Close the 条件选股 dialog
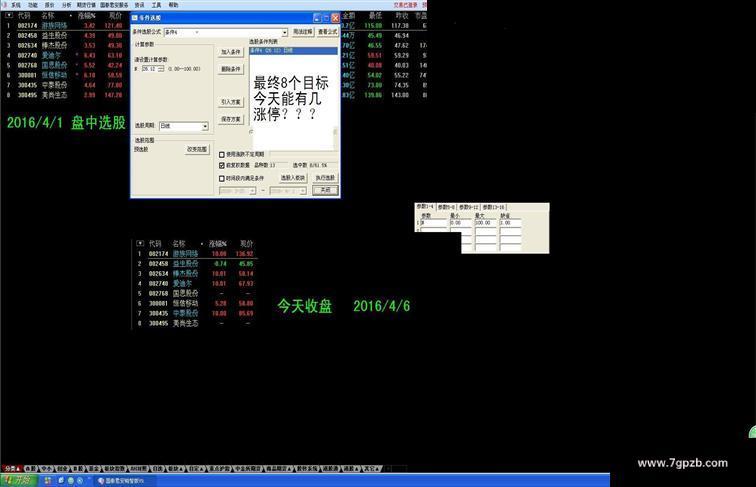Image resolution: width=756 pixels, height=487 pixels. [335, 18]
